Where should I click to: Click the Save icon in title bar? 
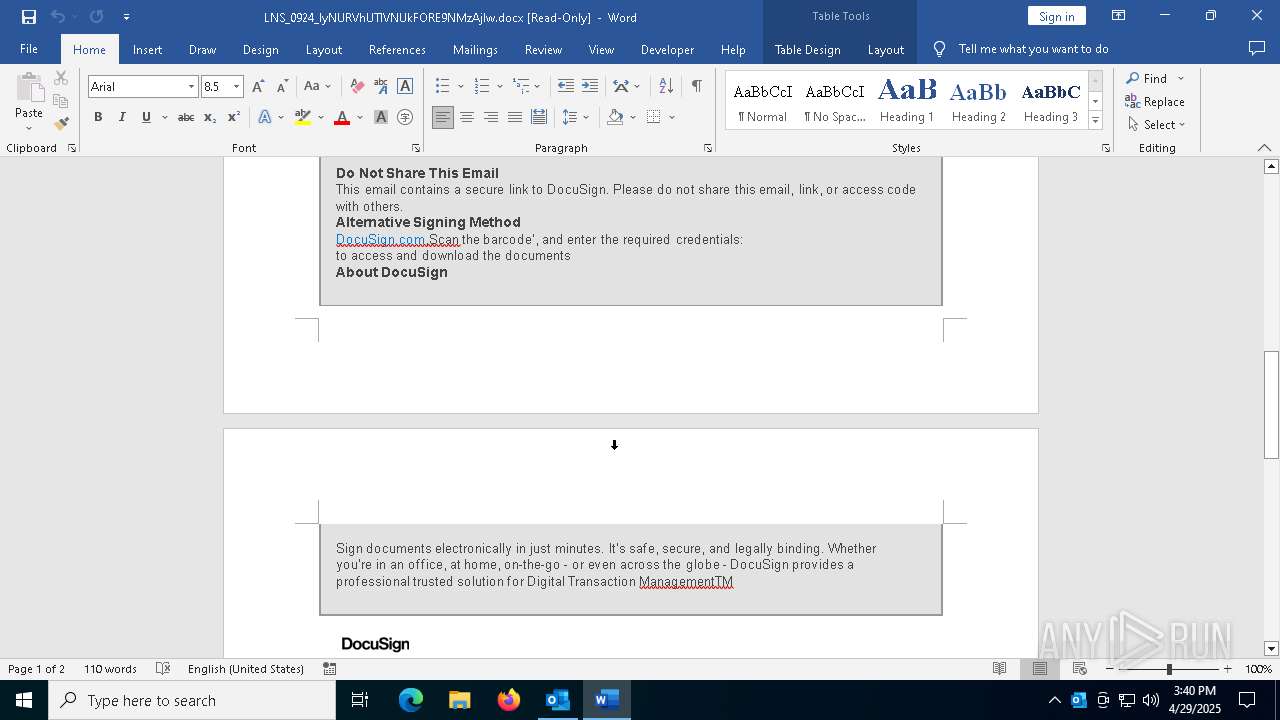click(29, 17)
